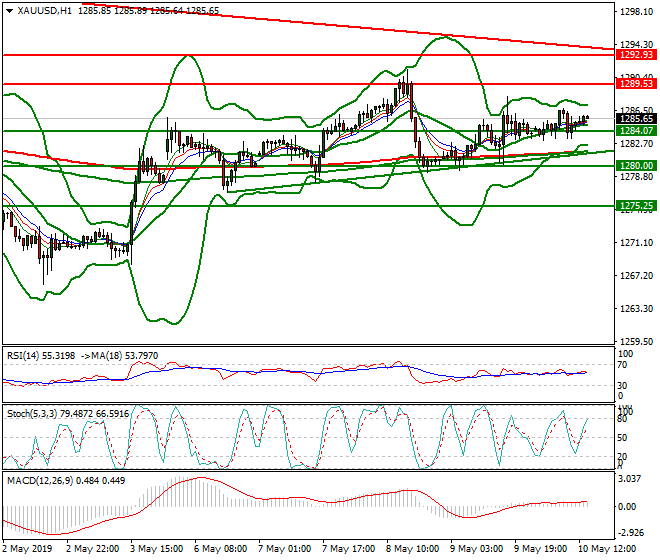Select the 1280.00 green price label
This screenshot has height=560, width=660.
click(636, 166)
